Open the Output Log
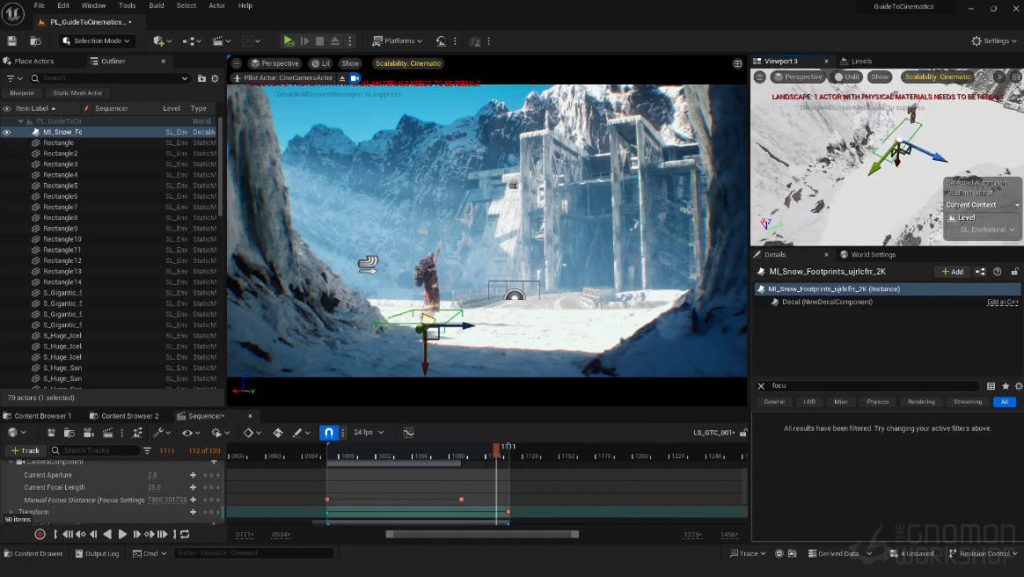Viewport: 1024px width, 577px height. (97, 554)
